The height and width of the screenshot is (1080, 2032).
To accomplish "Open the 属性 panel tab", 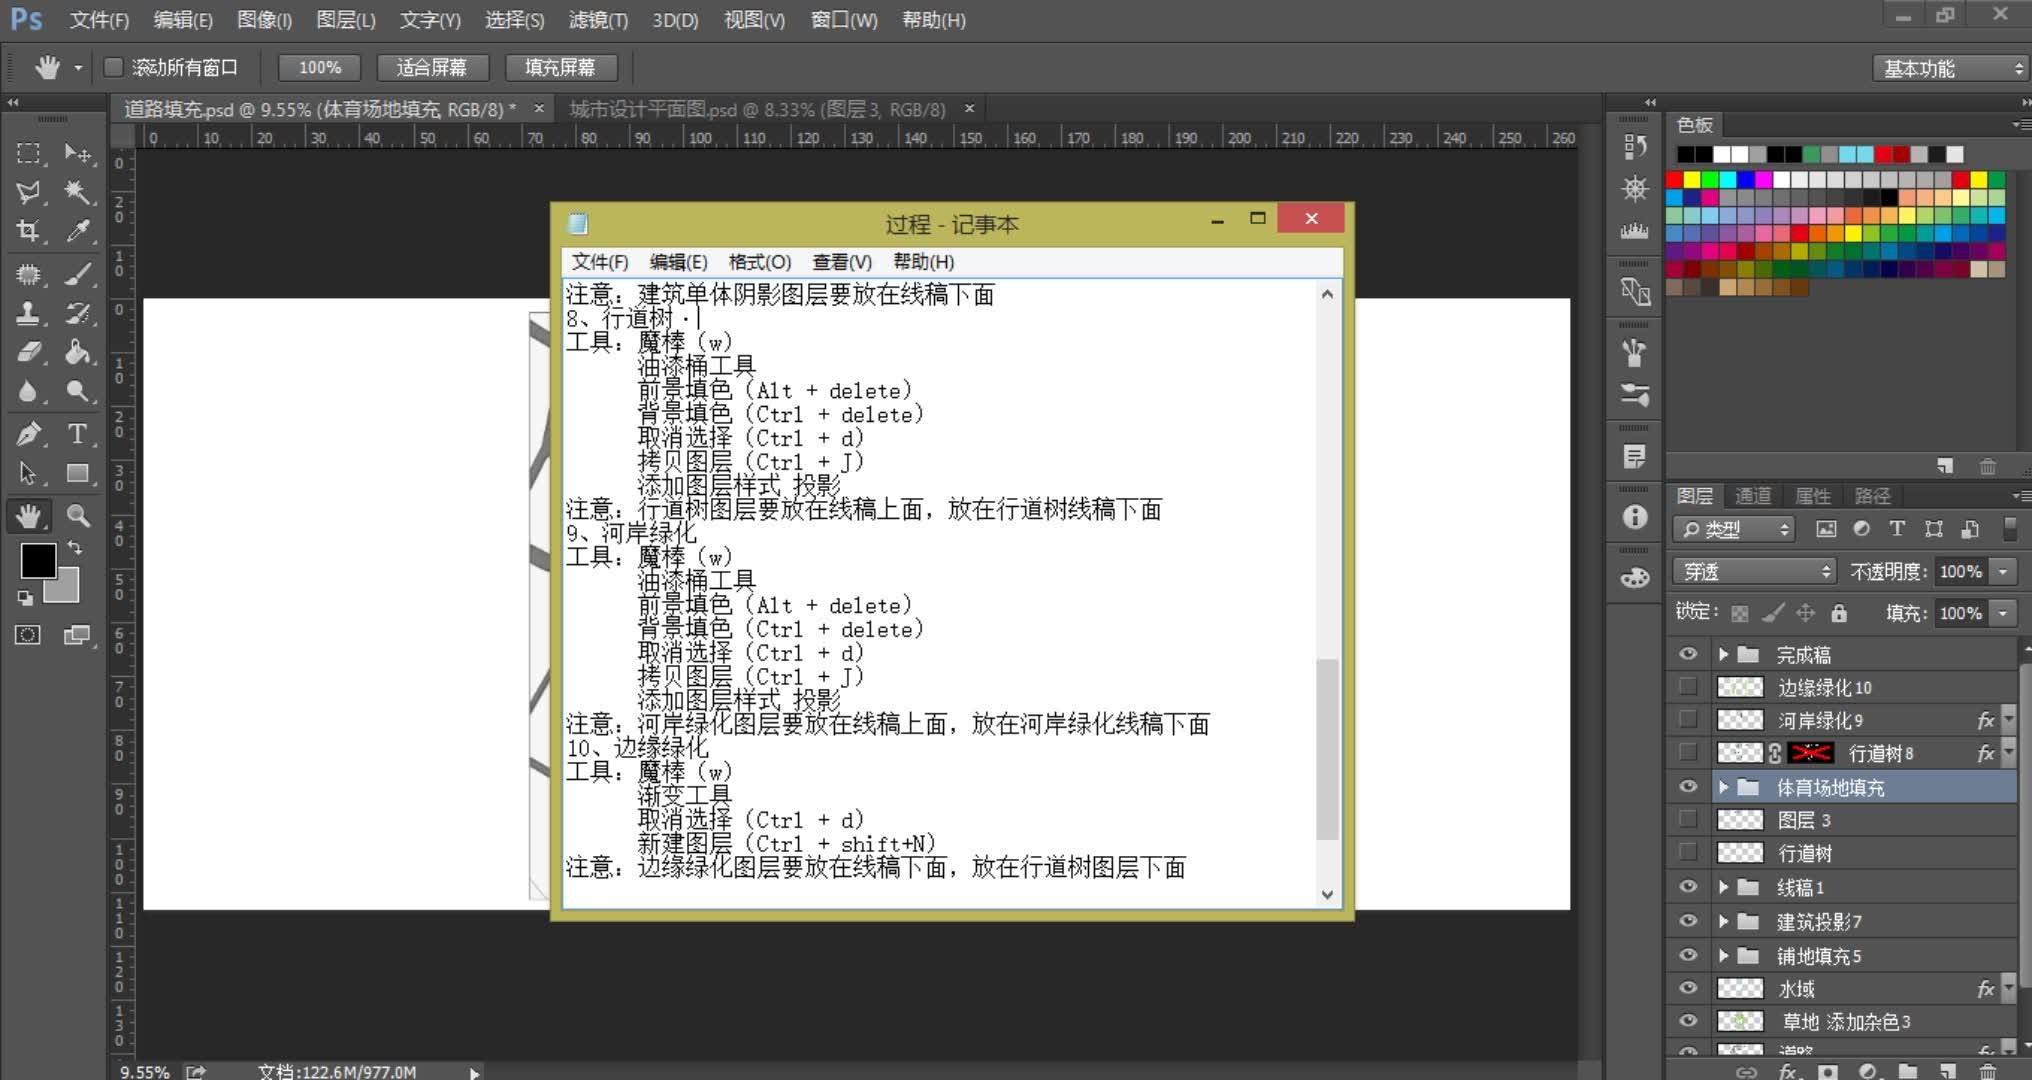I will pos(1812,496).
